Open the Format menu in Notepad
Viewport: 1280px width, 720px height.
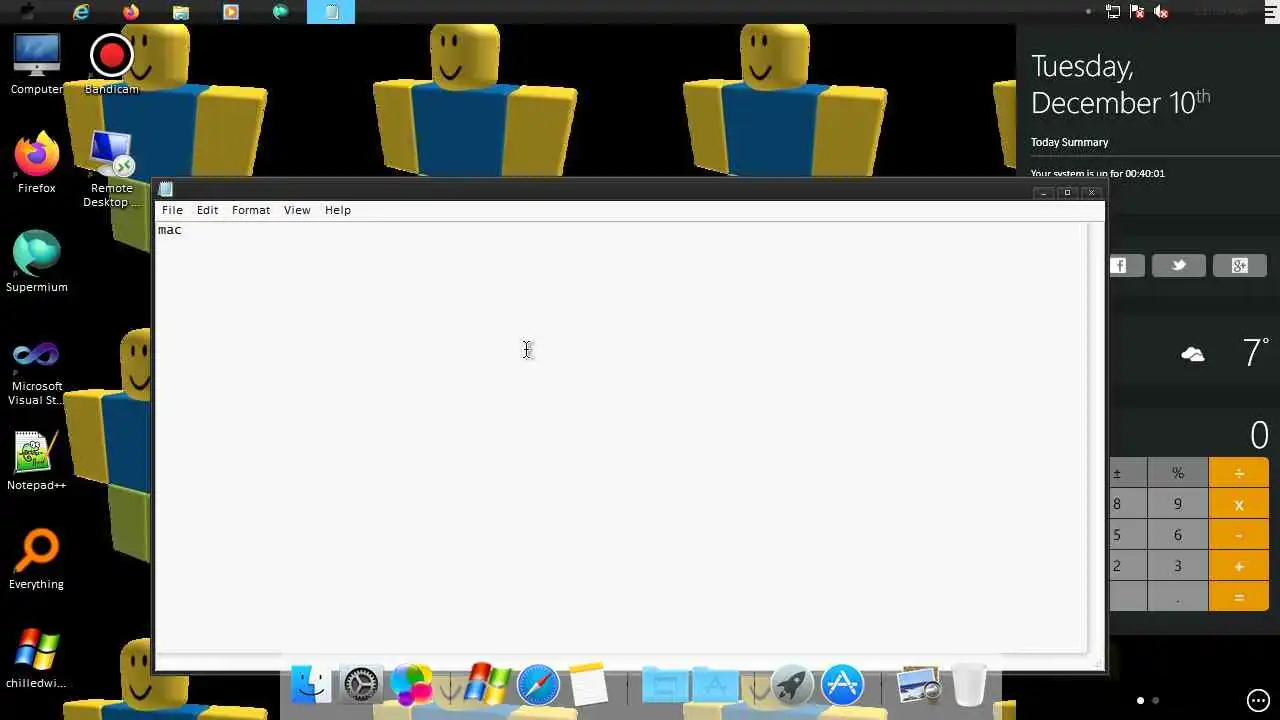(251, 210)
